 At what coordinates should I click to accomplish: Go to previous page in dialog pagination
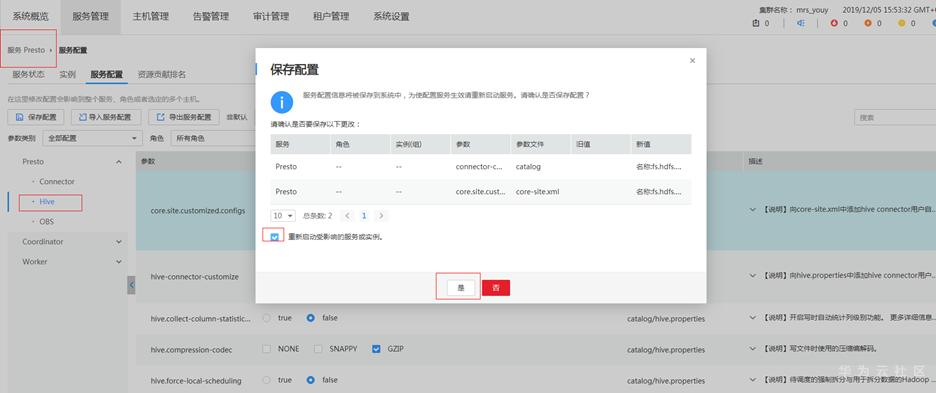point(348,216)
